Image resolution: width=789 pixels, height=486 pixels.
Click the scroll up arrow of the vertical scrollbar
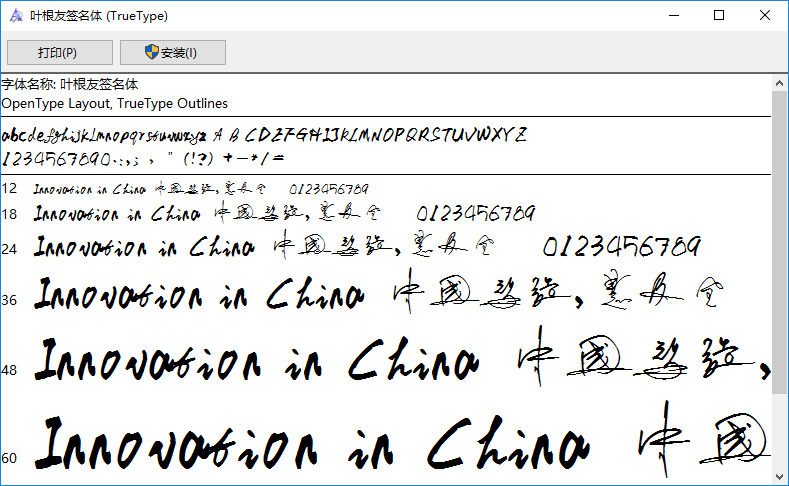[x=779, y=83]
